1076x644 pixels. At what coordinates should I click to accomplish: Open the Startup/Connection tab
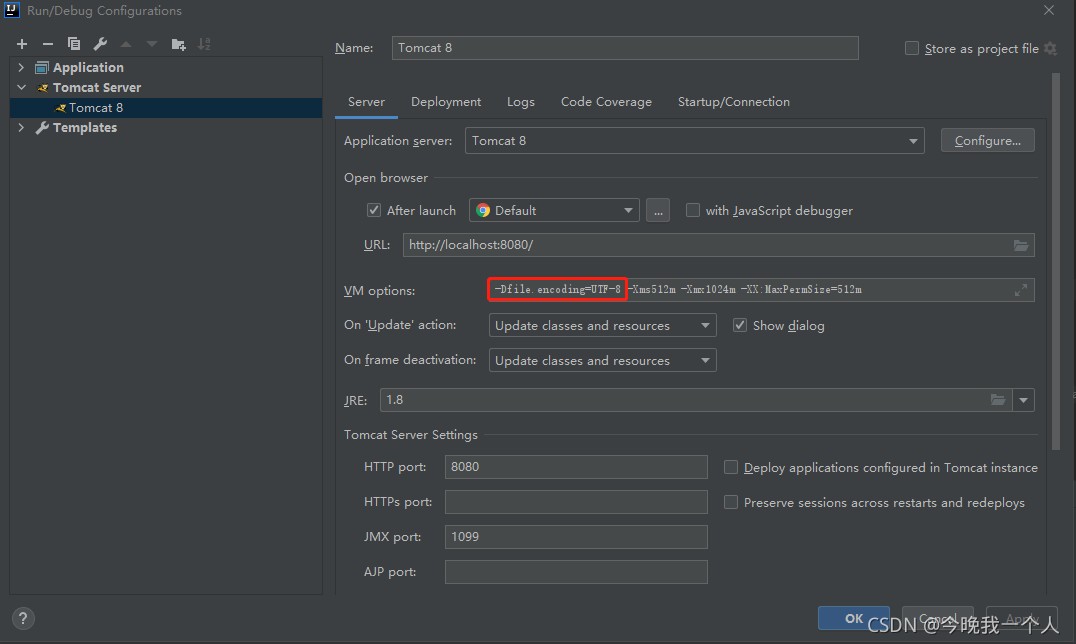(733, 102)
